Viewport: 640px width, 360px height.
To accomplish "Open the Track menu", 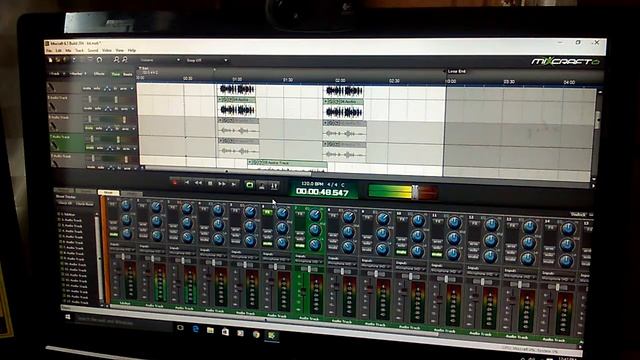I will tap(80, 50).
